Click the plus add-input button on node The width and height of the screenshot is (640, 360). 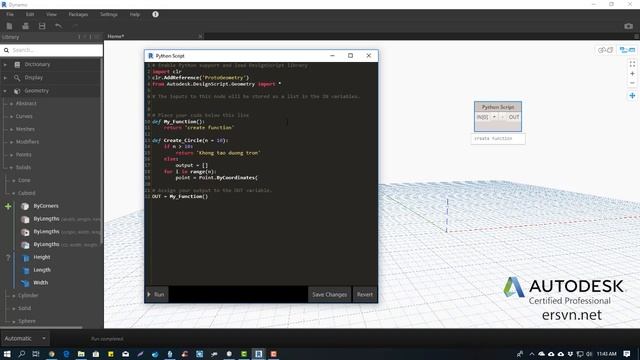point(494,117)
